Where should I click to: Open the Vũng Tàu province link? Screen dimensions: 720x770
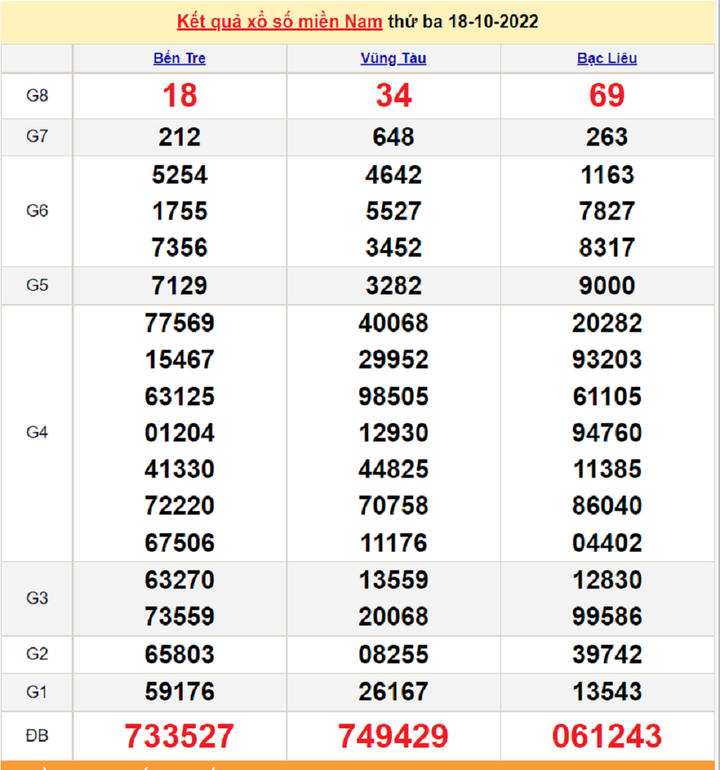tap(393, 58)
